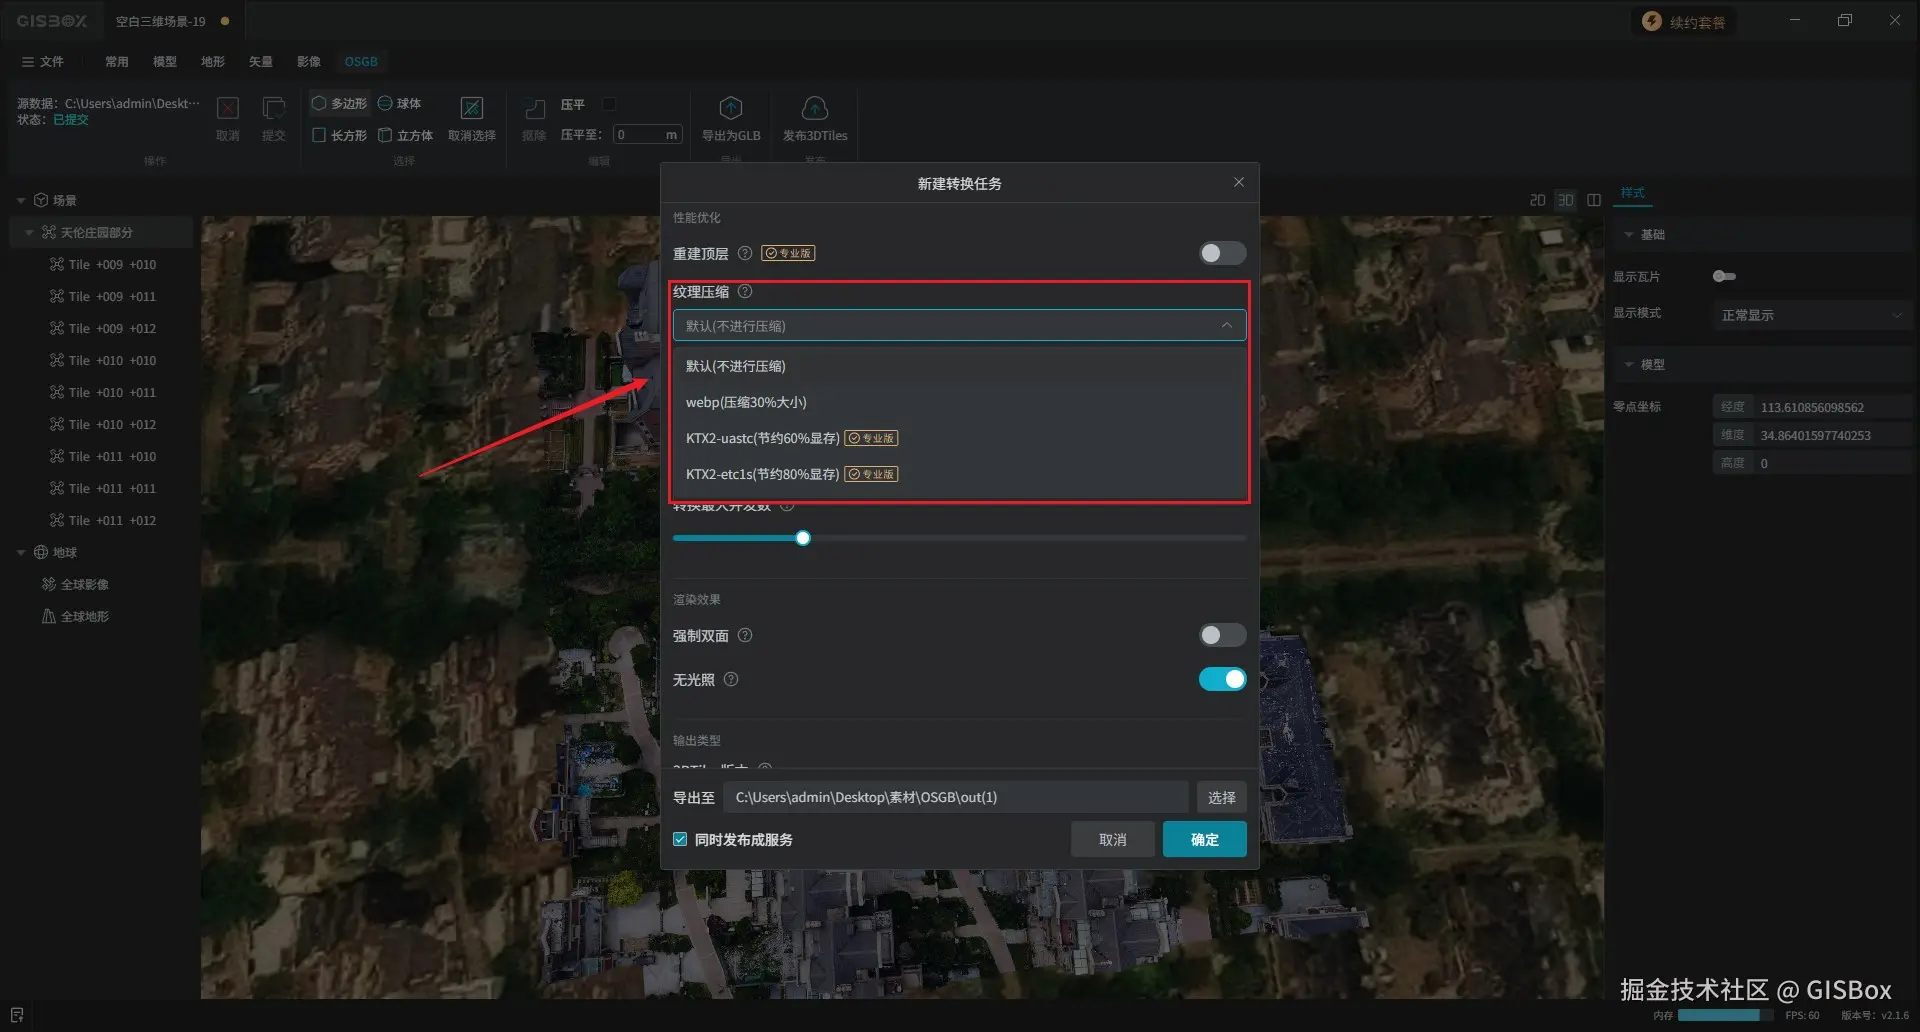Toggle the 显示瓦片 switch

click(x=1724, y=276)
